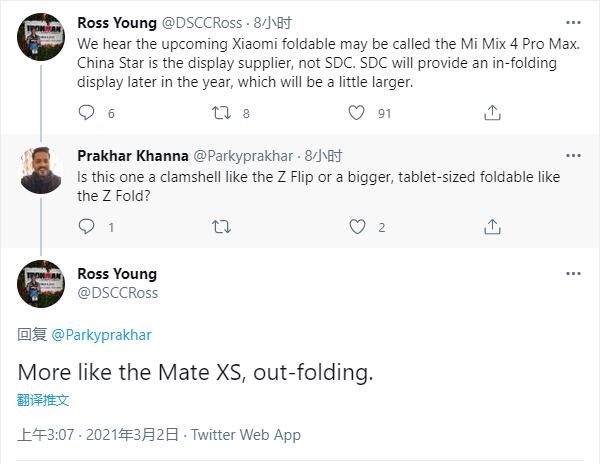Image resolution: width=601 pixels, height=464 pixels.
Task: Click the 翻译推文 translate tweet link
Action: [x=43, y=399]
